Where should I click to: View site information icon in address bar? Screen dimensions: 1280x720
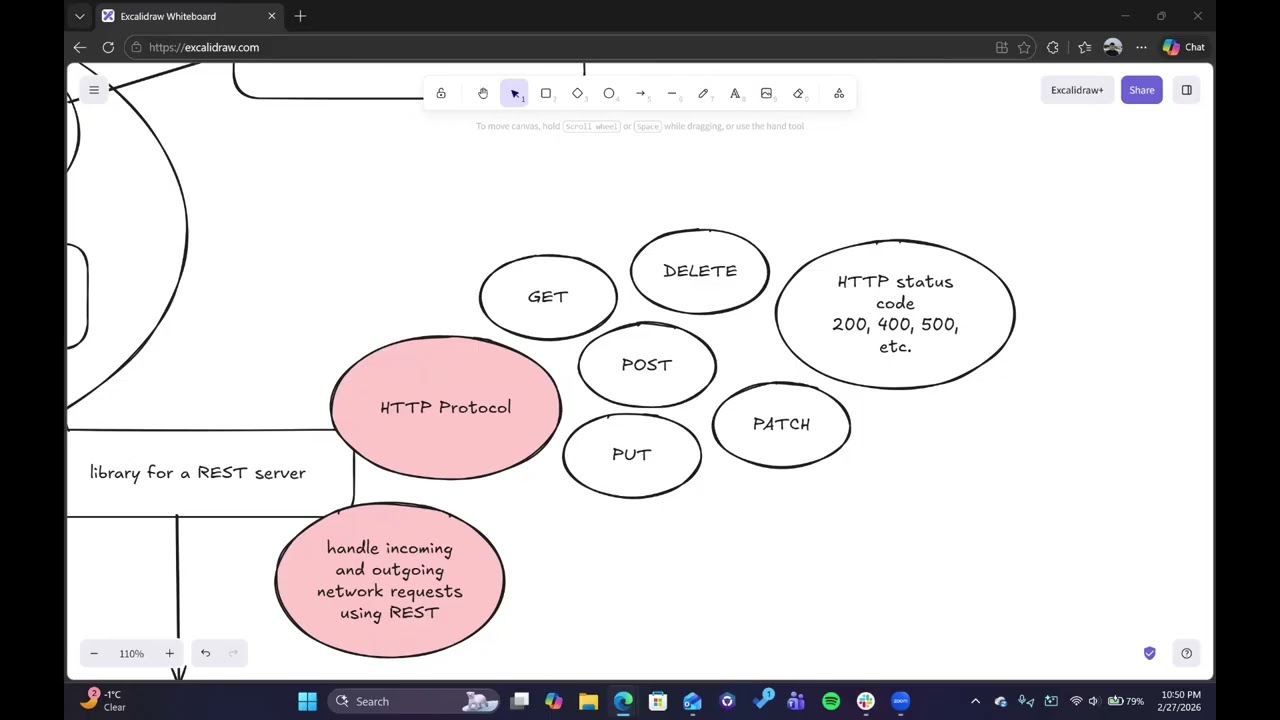point(137,47)
